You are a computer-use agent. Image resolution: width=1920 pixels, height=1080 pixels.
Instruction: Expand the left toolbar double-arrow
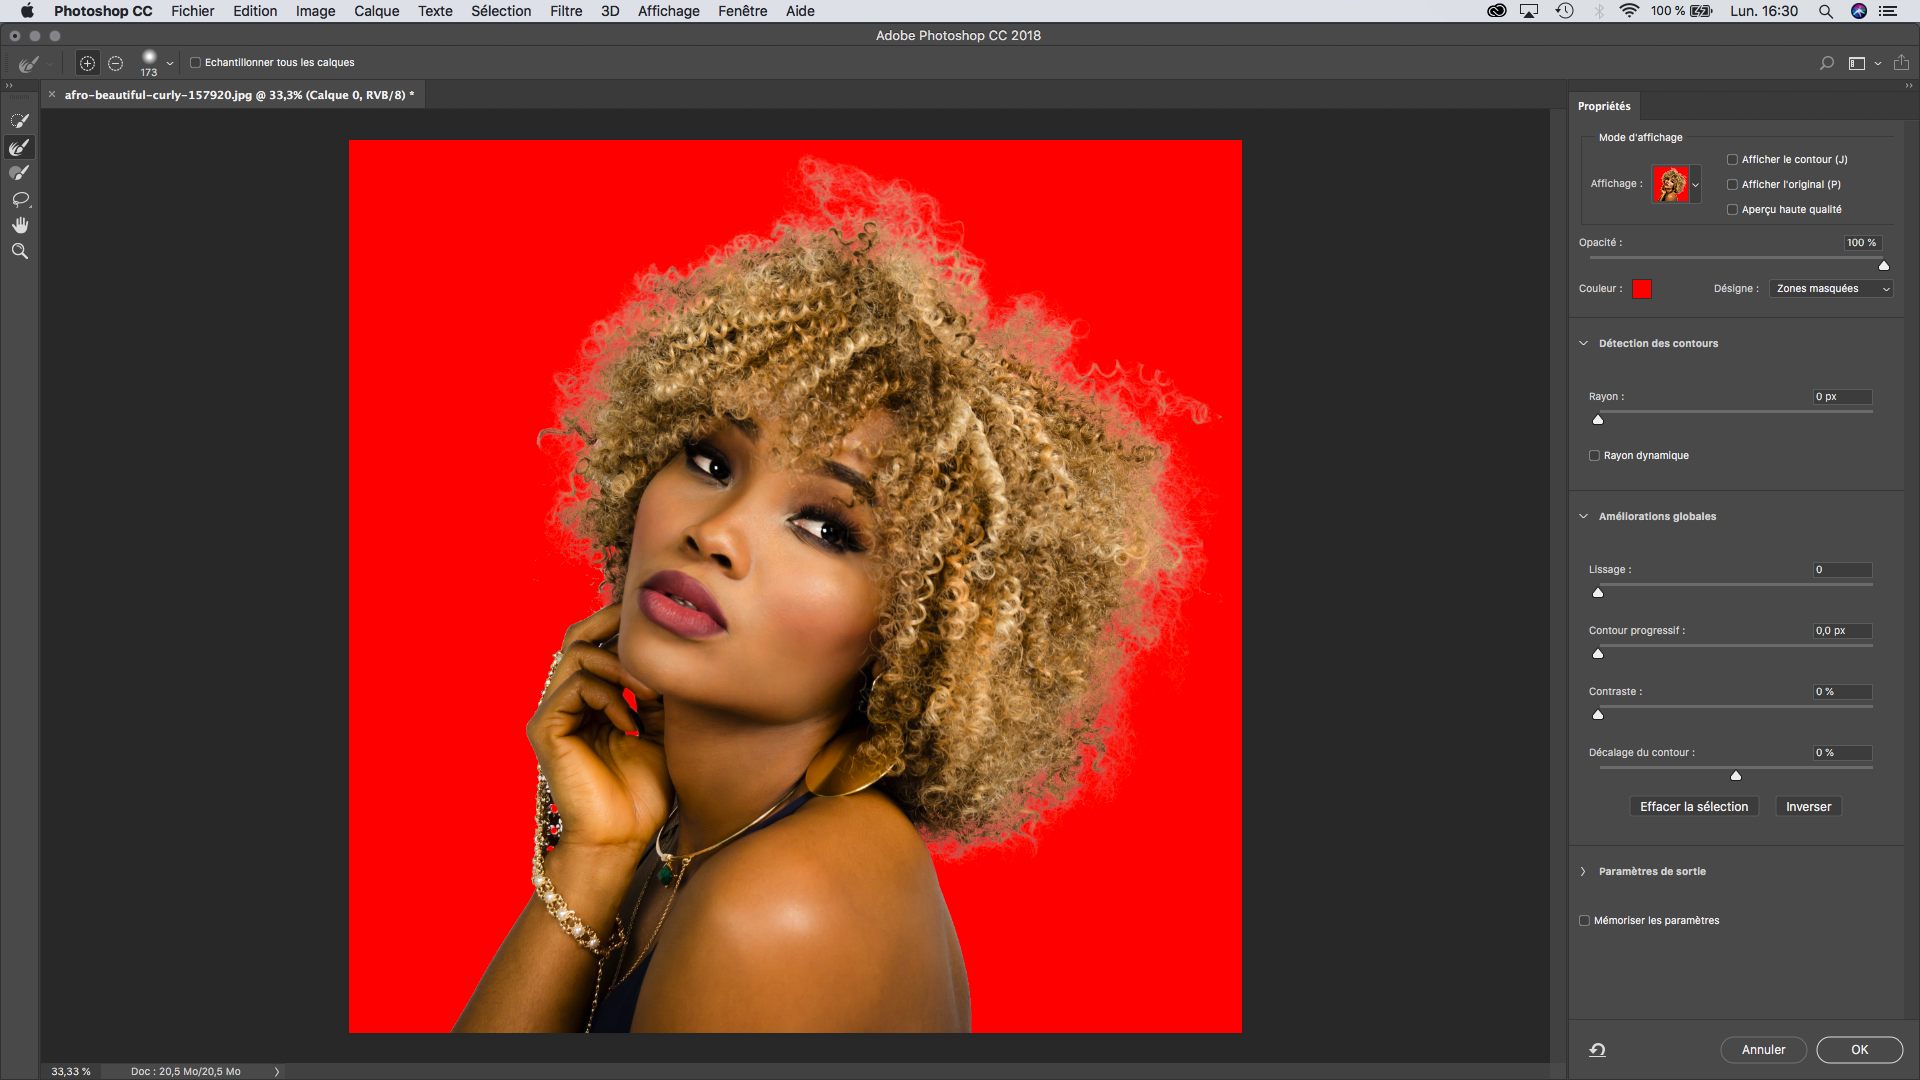[x=9, y=86]
